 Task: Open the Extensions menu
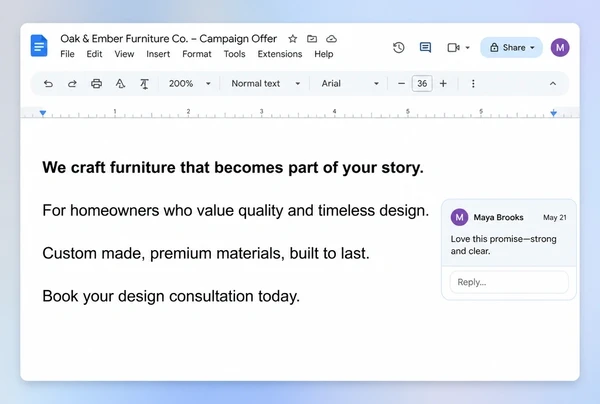coord(280,54)
